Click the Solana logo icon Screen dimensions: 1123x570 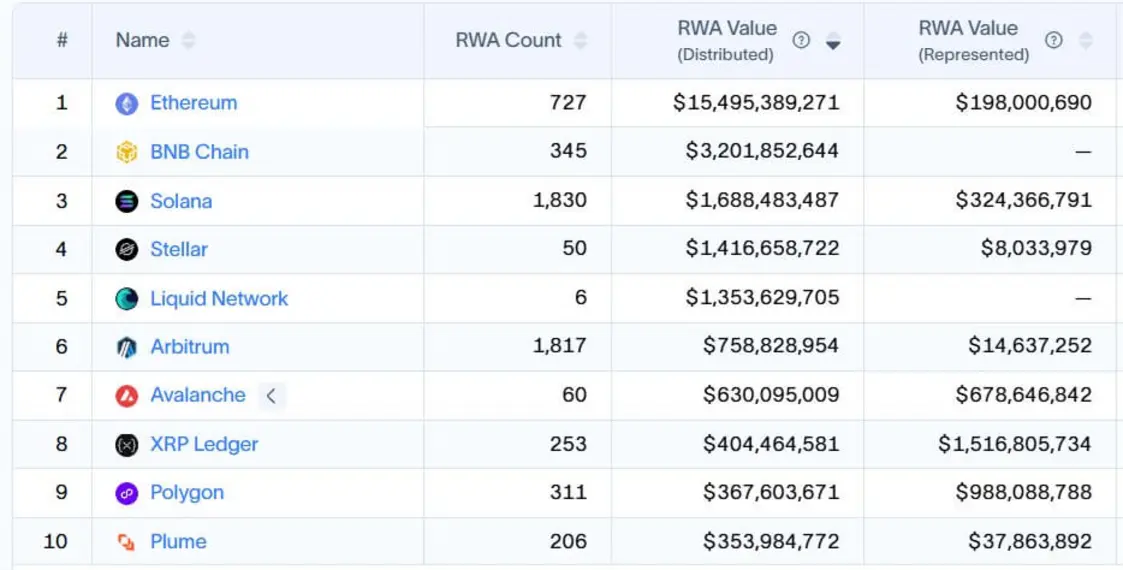[x=127, y=201]
